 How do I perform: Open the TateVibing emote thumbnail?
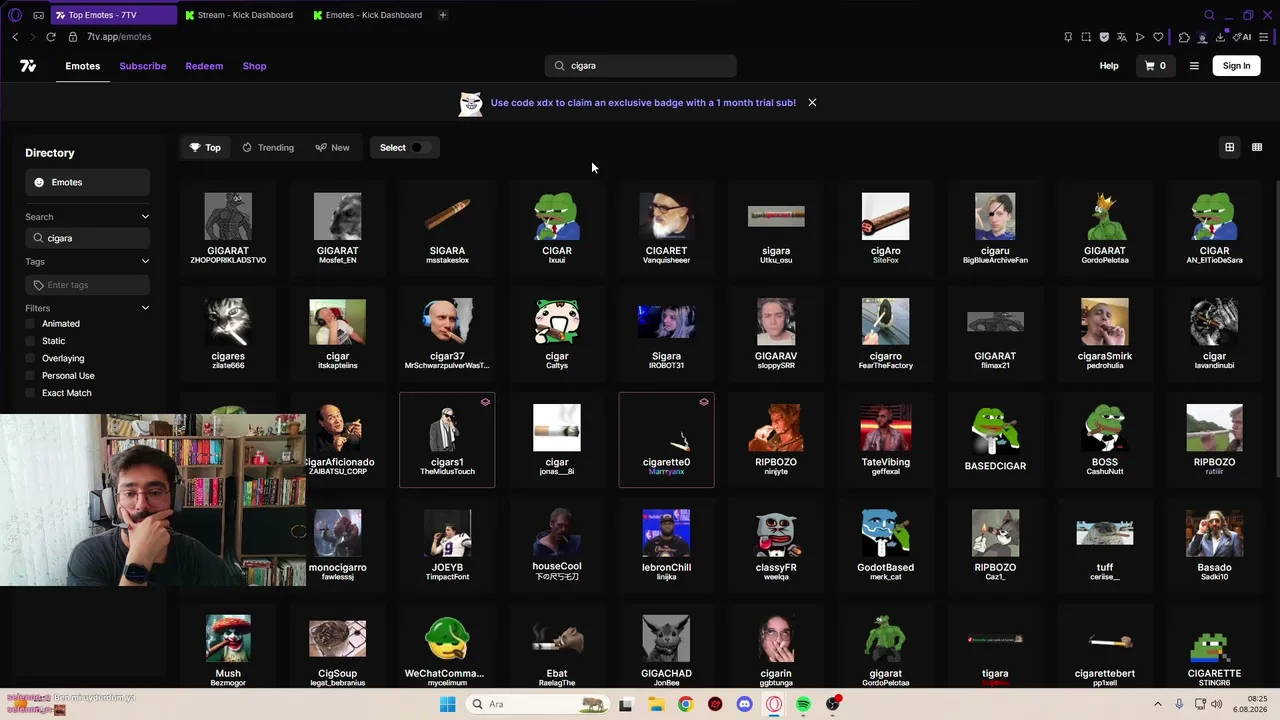886,428
